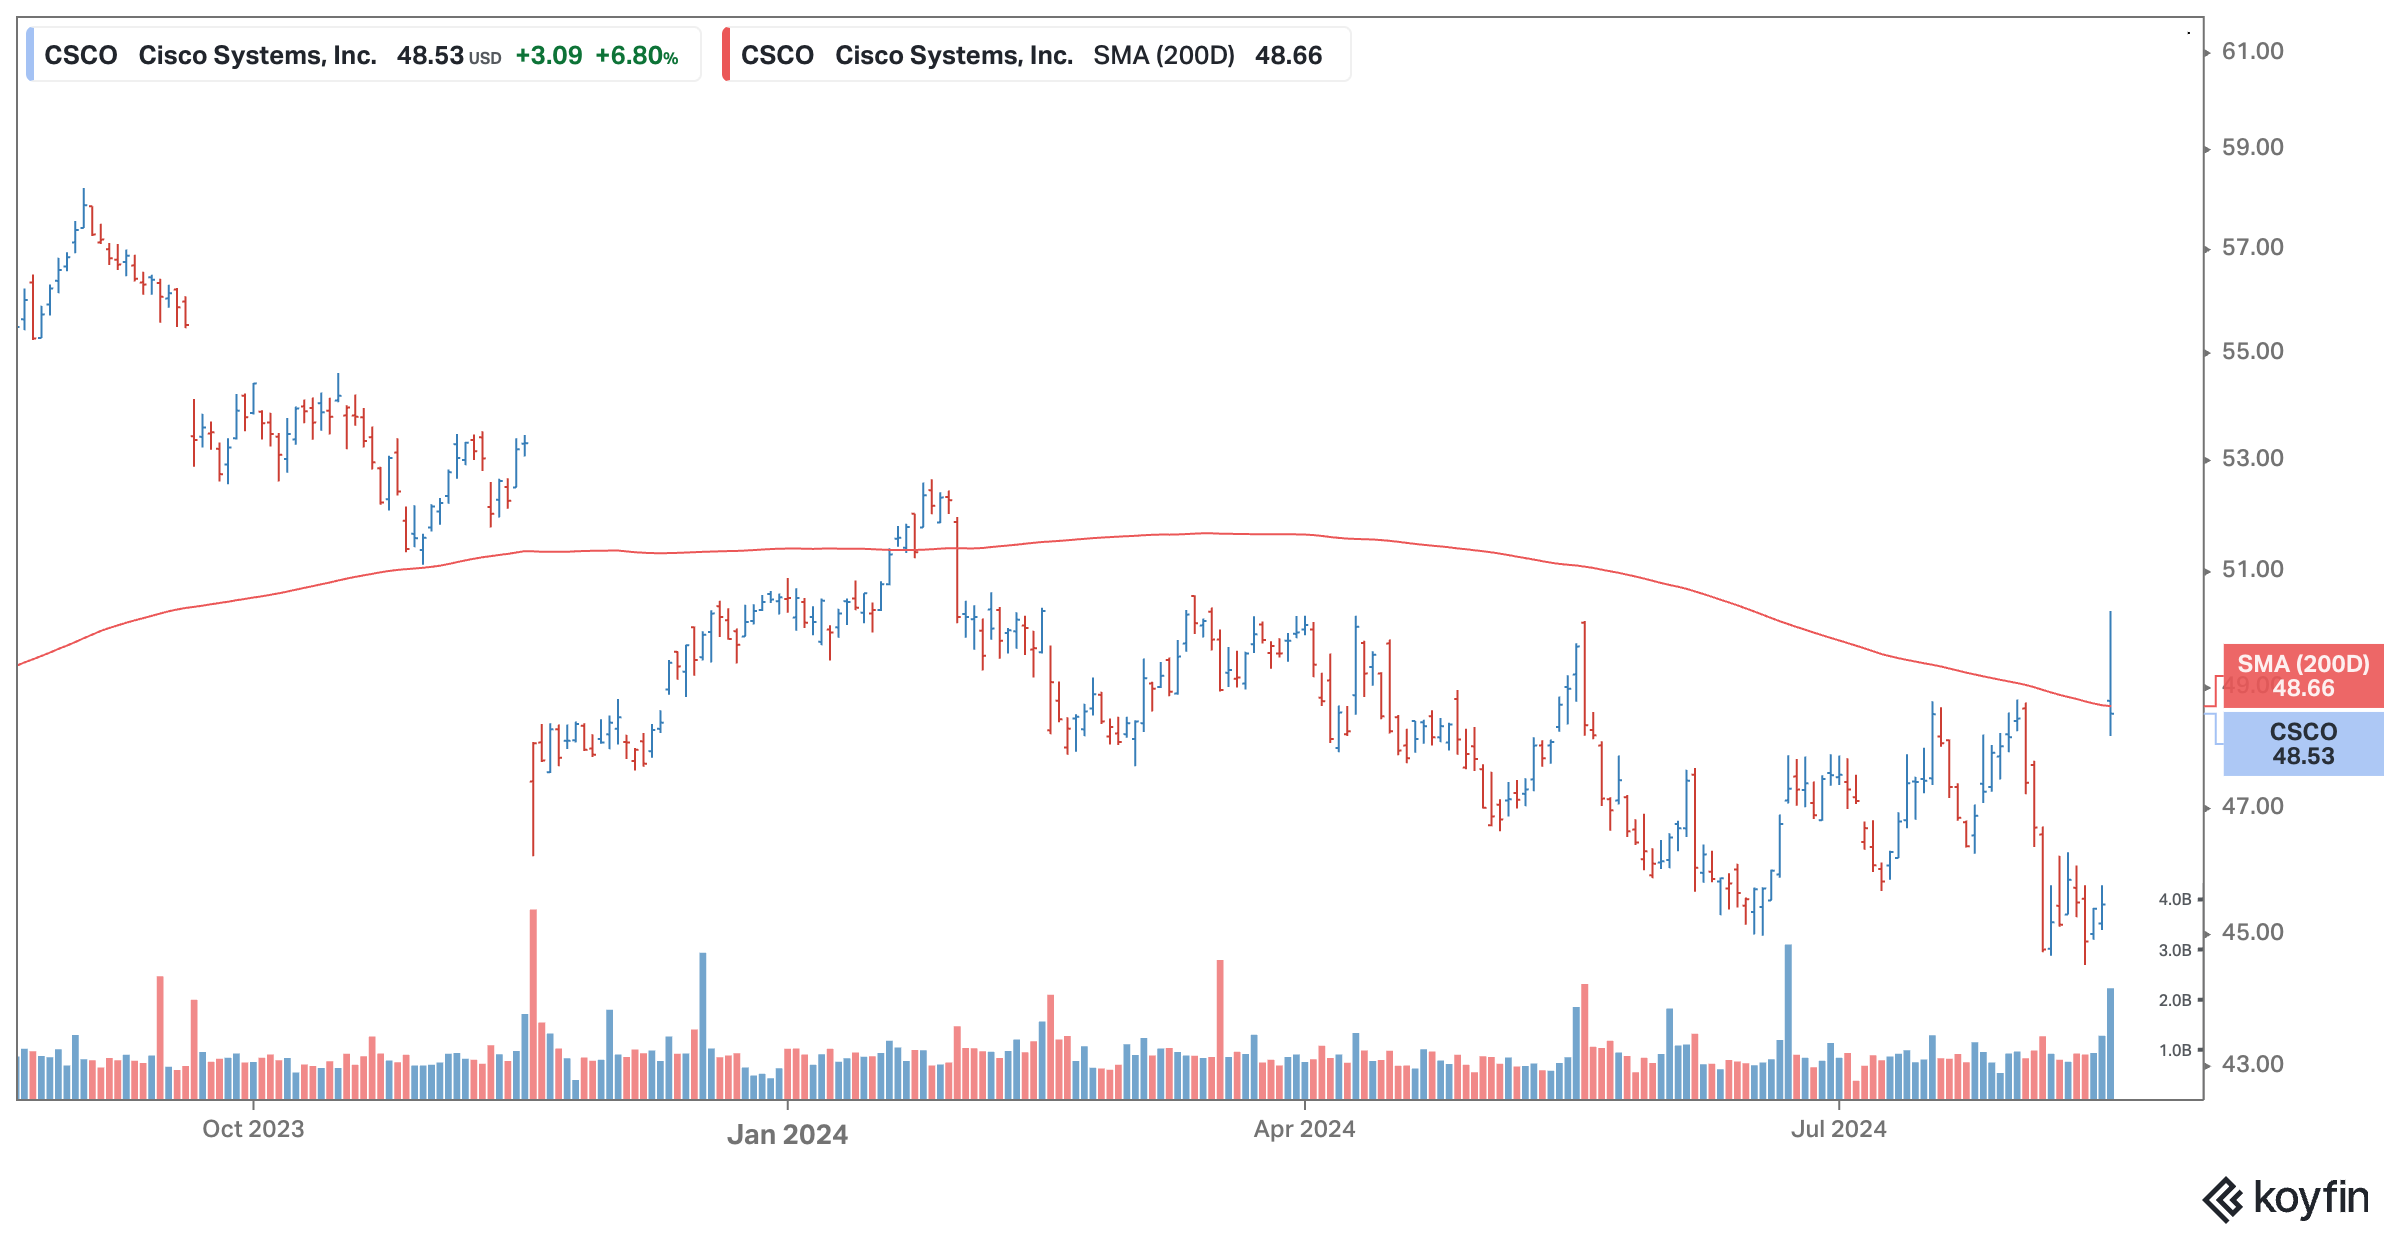2400x1240 pixels.
Task: Click the 59.00 price axis label
Action: tap(2252, 147)
